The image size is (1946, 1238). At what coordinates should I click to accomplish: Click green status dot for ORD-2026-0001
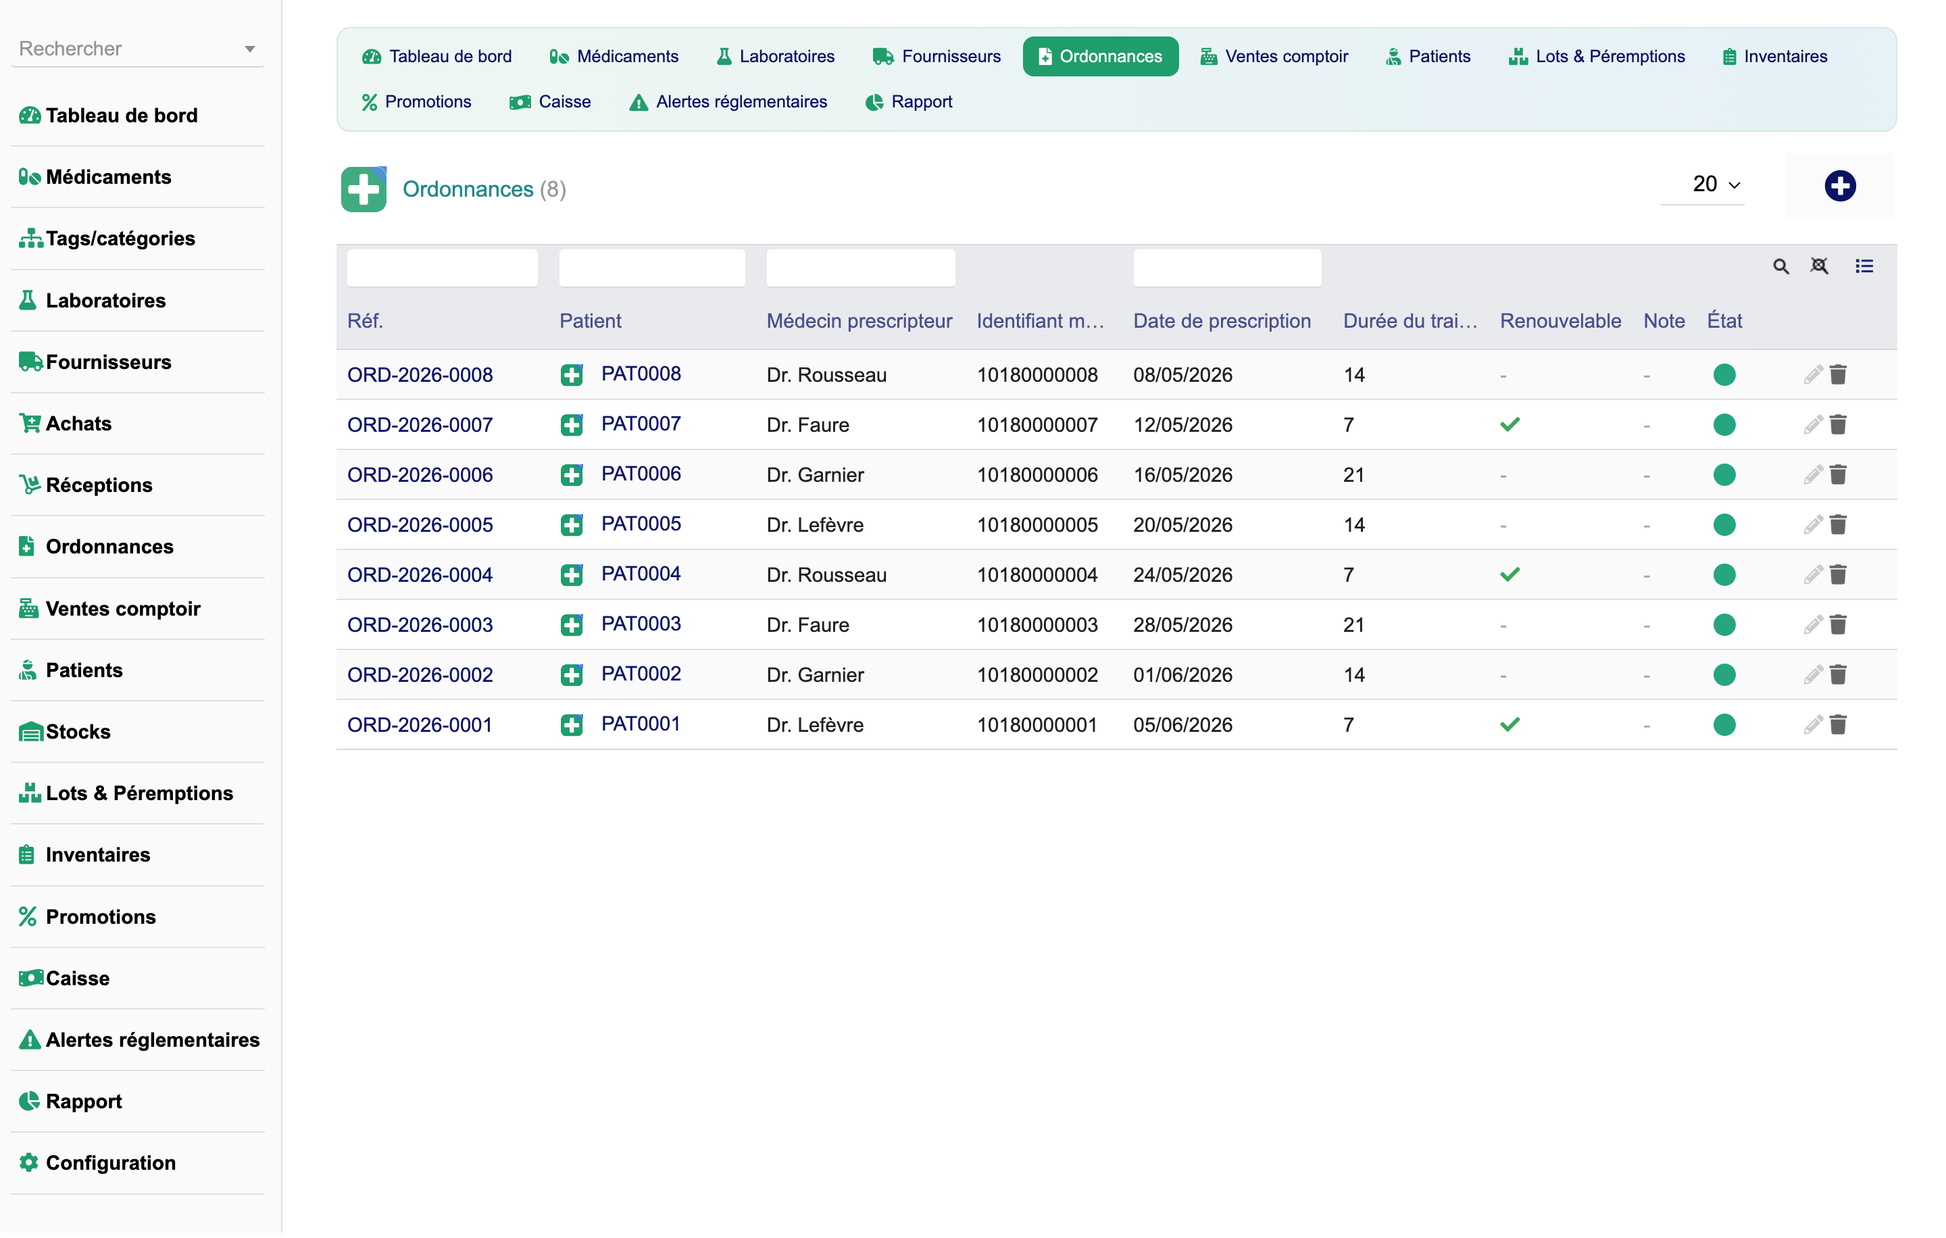pyautogui.click(x=1724, y=725)
